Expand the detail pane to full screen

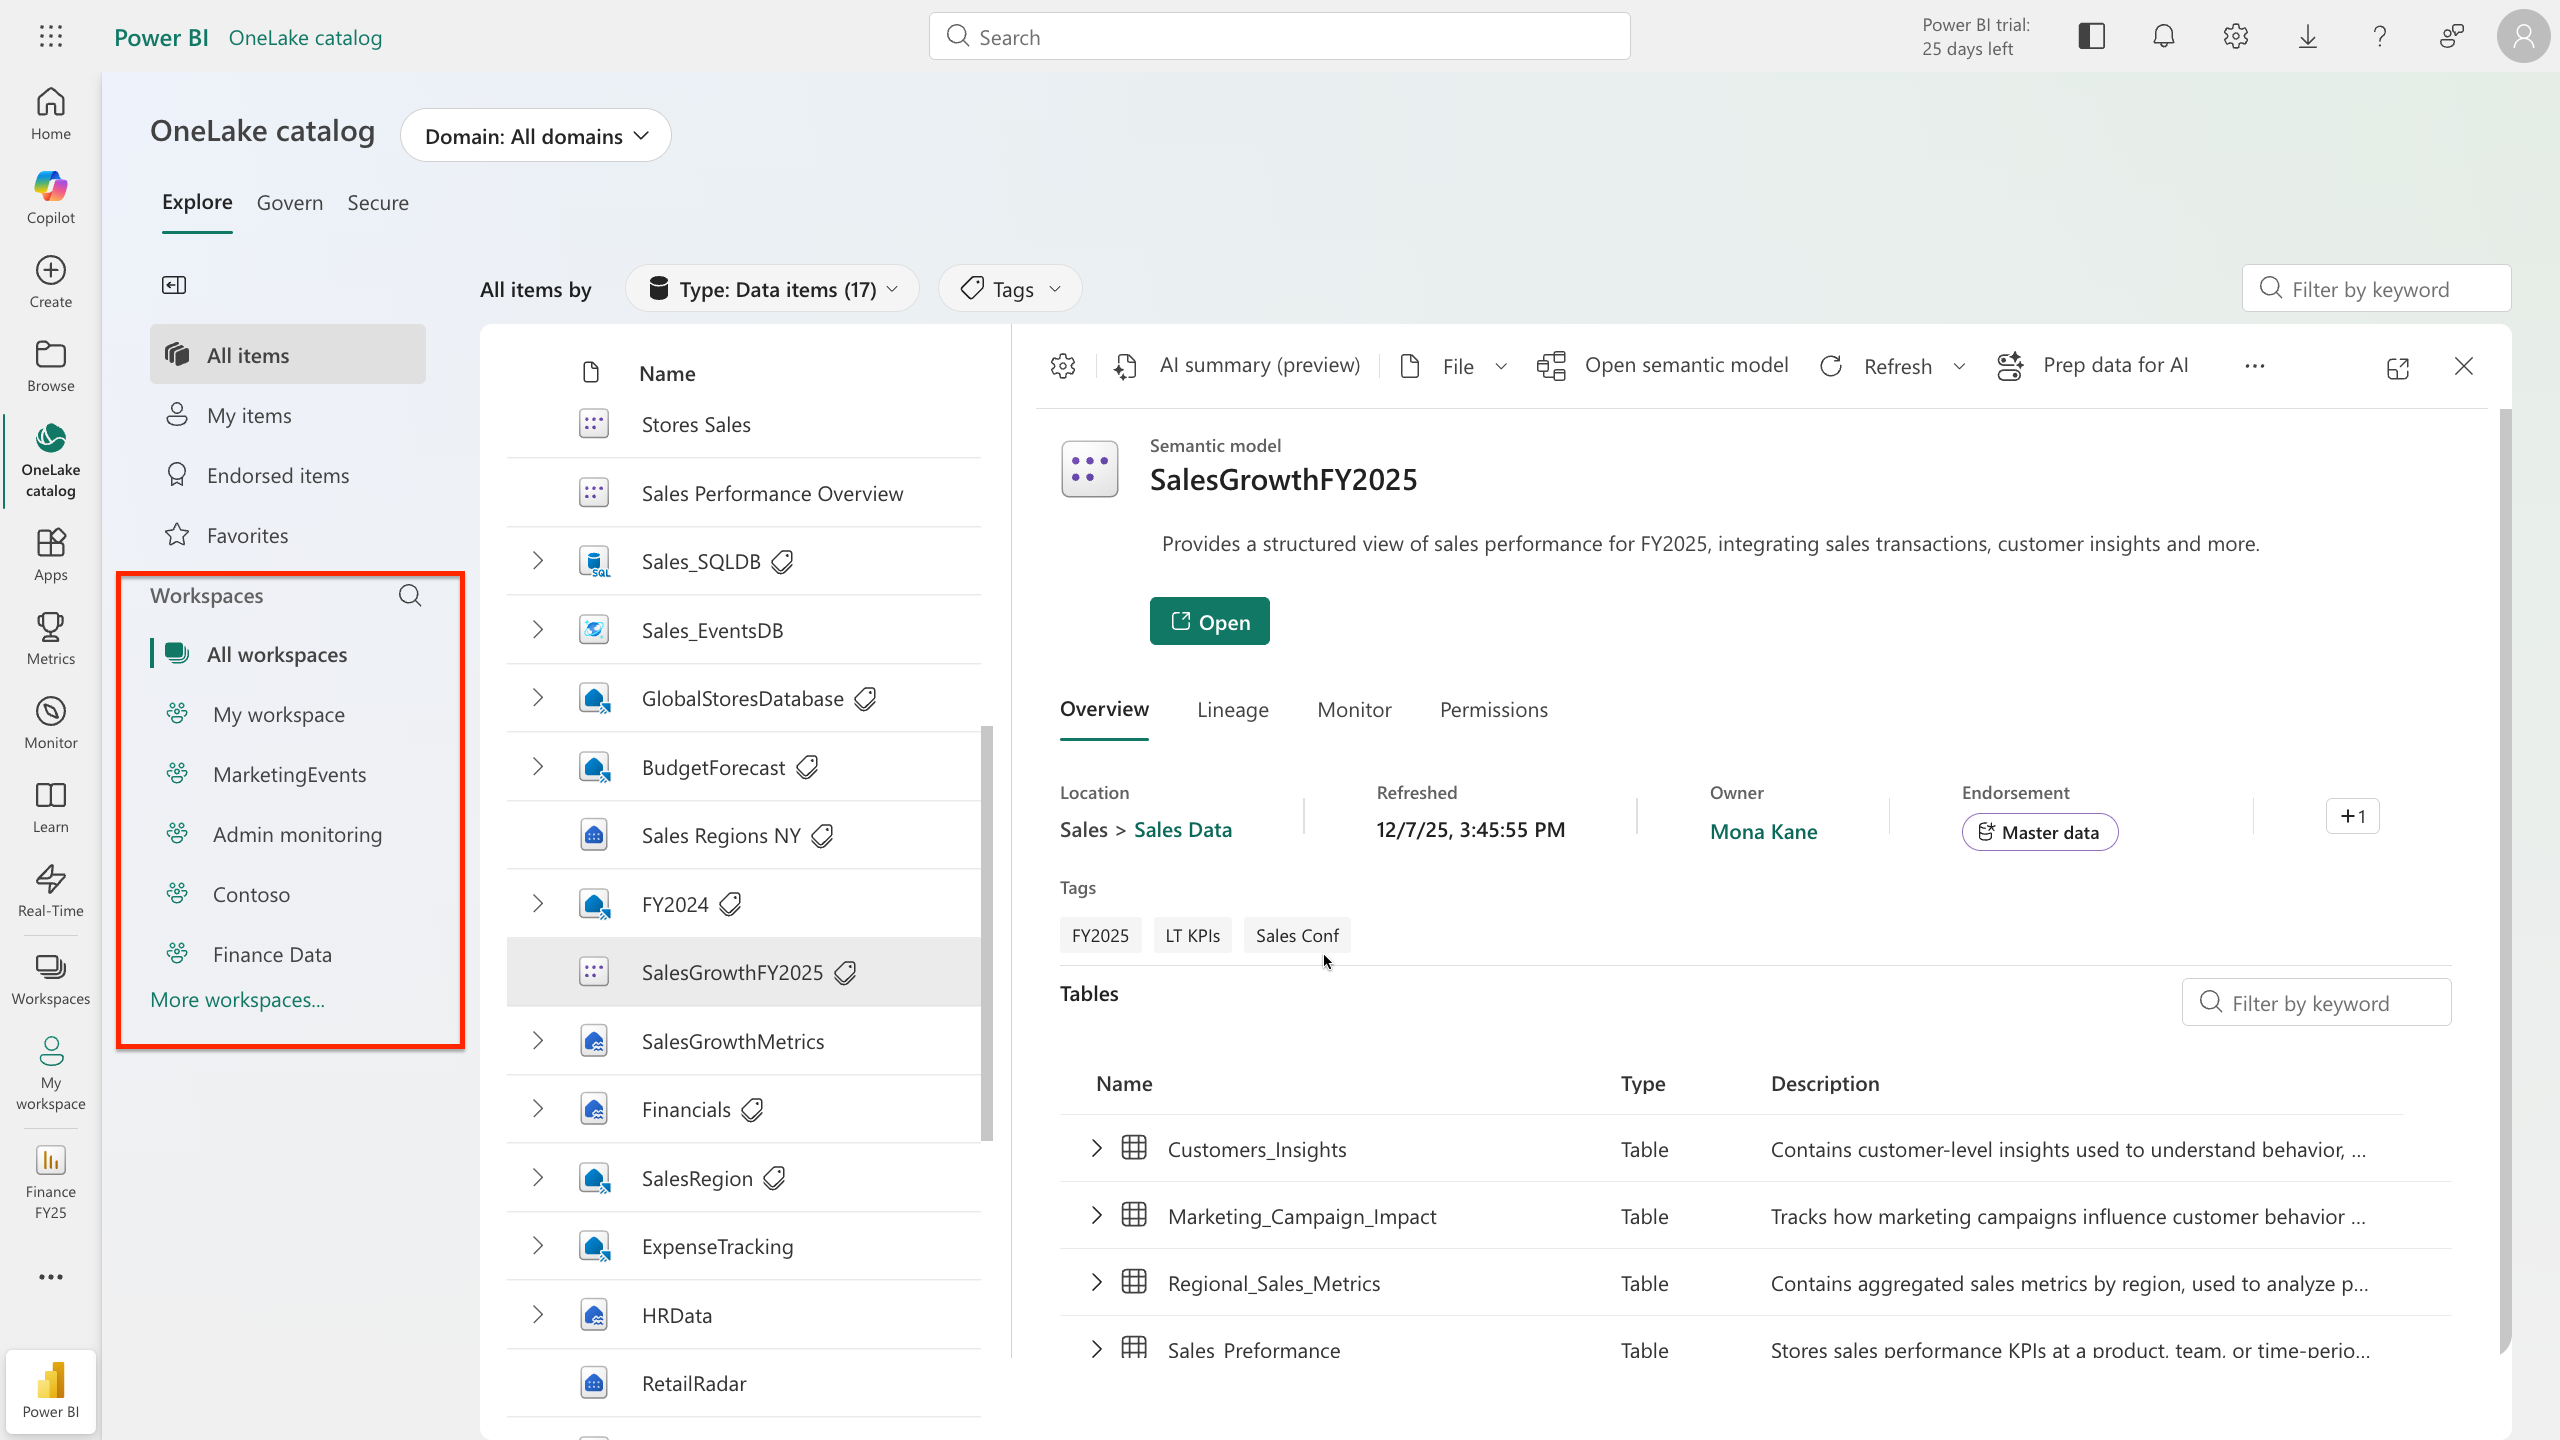(2398, 367)
